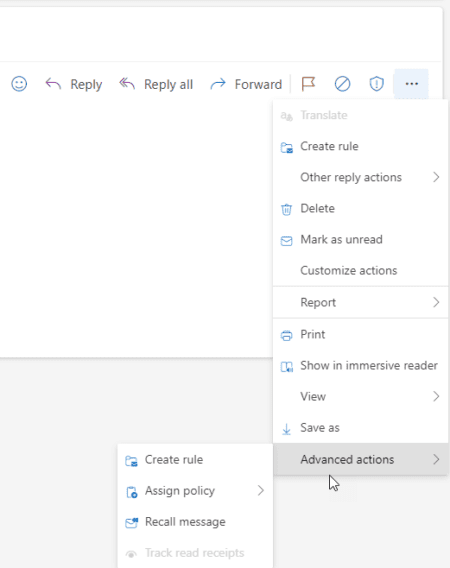Choose Delete from the menu
This screenshot has width=450, height=568.
click(361, 209)
